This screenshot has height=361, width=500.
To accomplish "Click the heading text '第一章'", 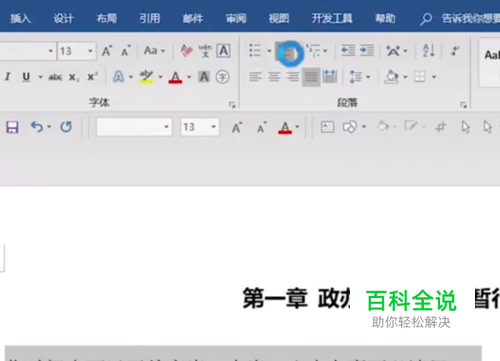I will (275, 298).
